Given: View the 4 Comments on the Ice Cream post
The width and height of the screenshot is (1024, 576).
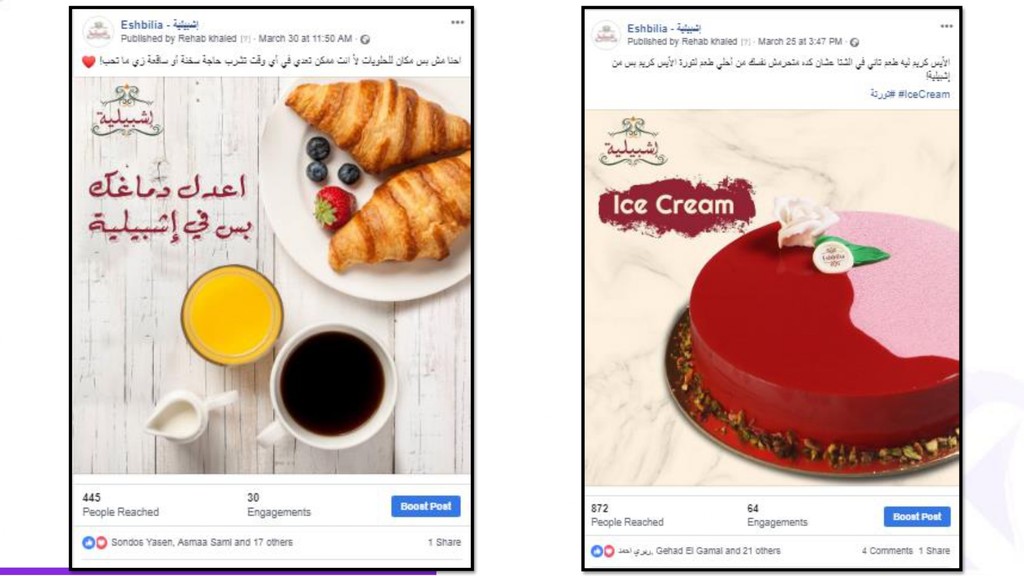Looking at the screenshot, I should click(x=887, y=551).
